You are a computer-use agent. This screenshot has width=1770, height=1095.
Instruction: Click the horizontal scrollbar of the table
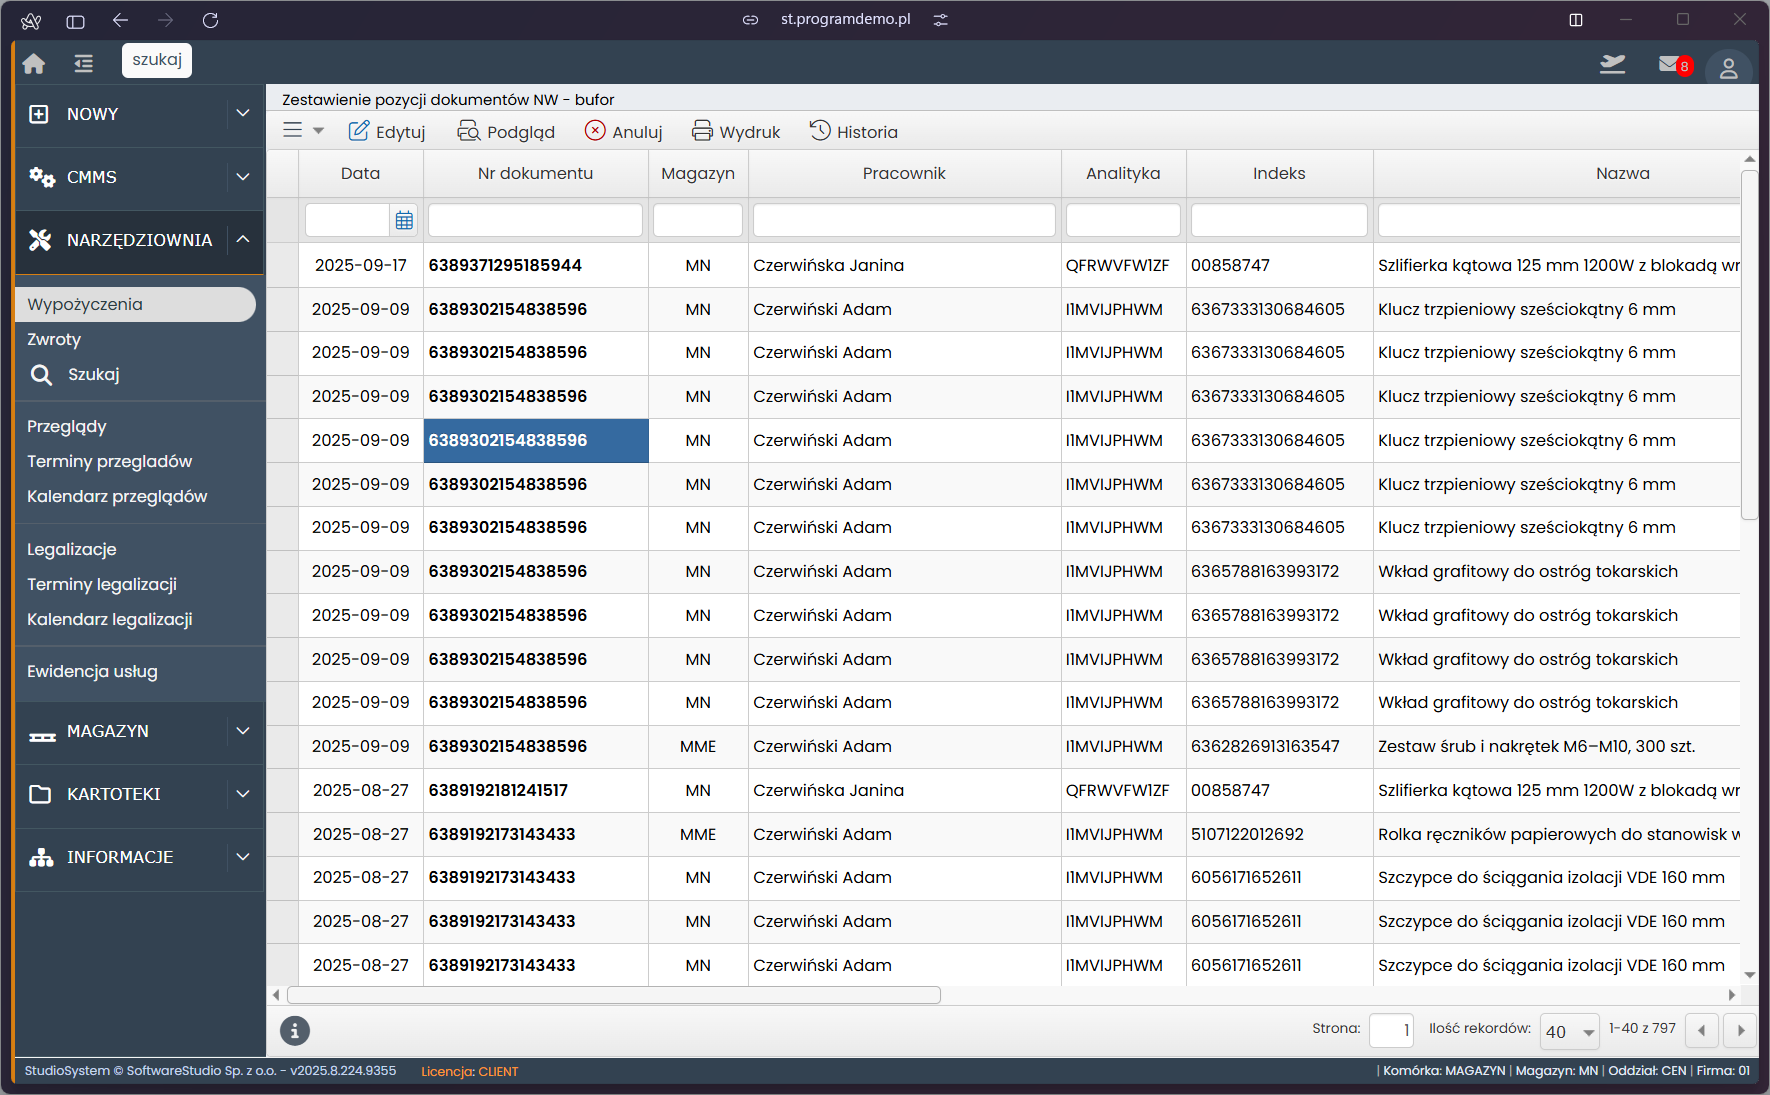click(x=614, y=995)
